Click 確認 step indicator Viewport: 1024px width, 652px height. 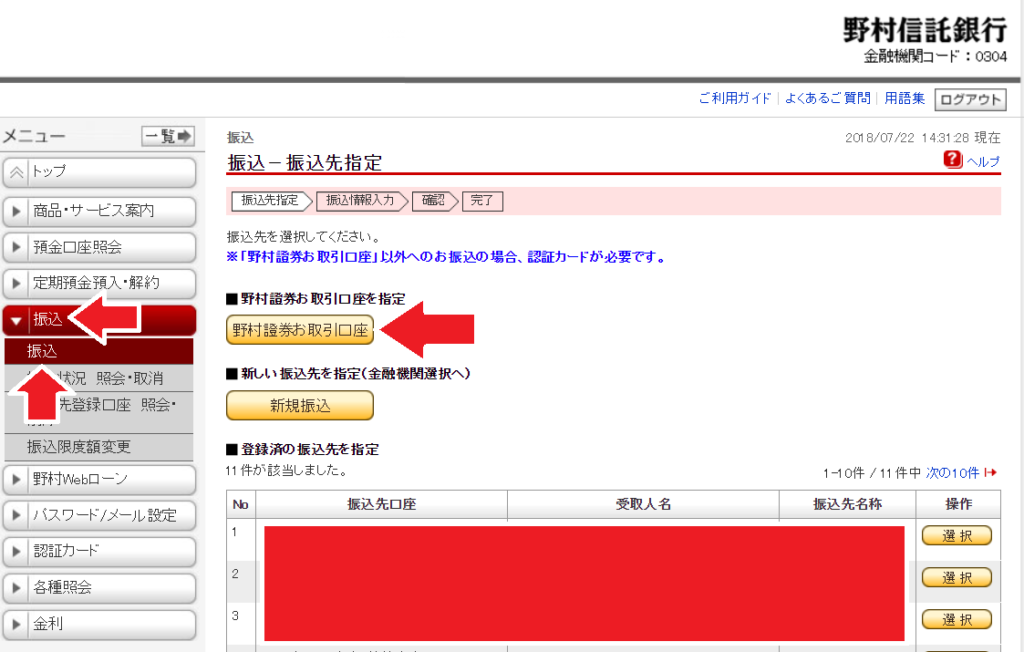433,201
